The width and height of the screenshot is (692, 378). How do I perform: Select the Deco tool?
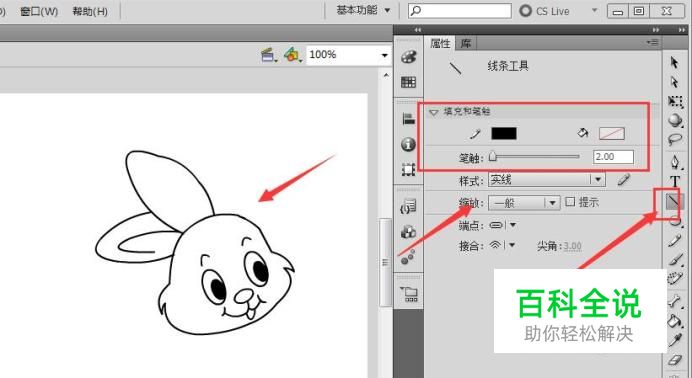[675, 279]
